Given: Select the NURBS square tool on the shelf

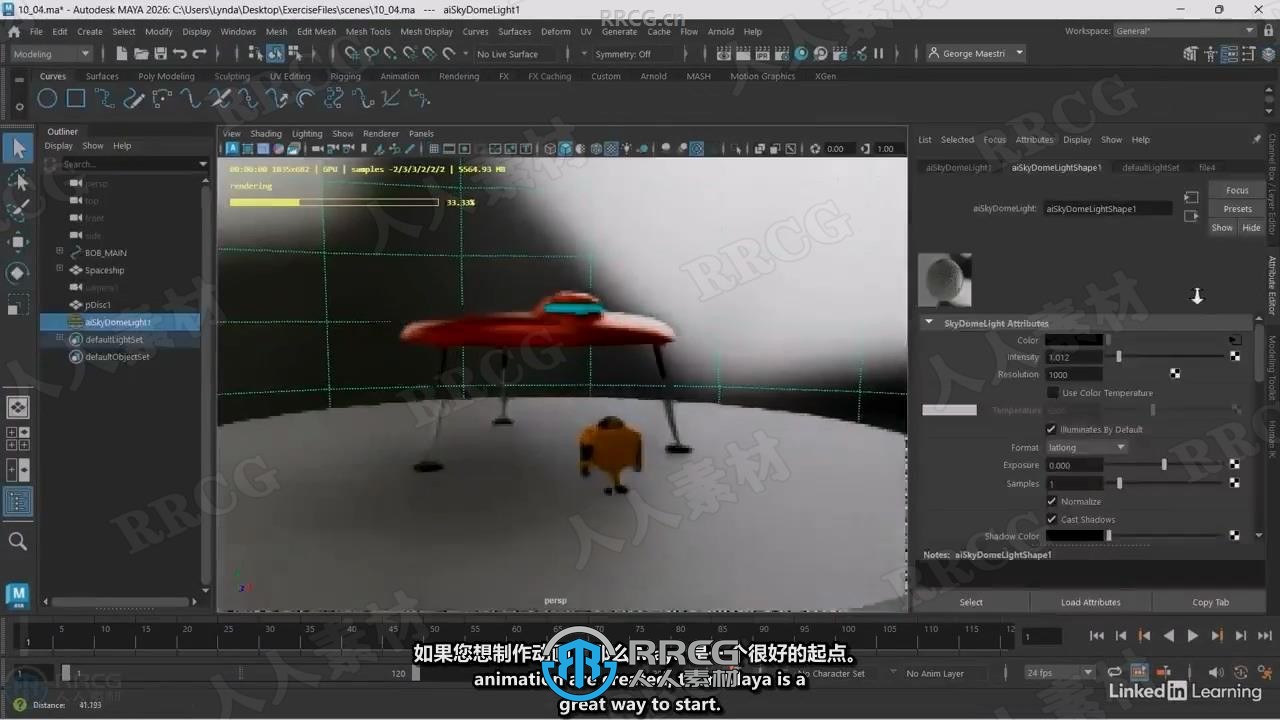Looking at the screenshot, I should [x=76, y=98].
